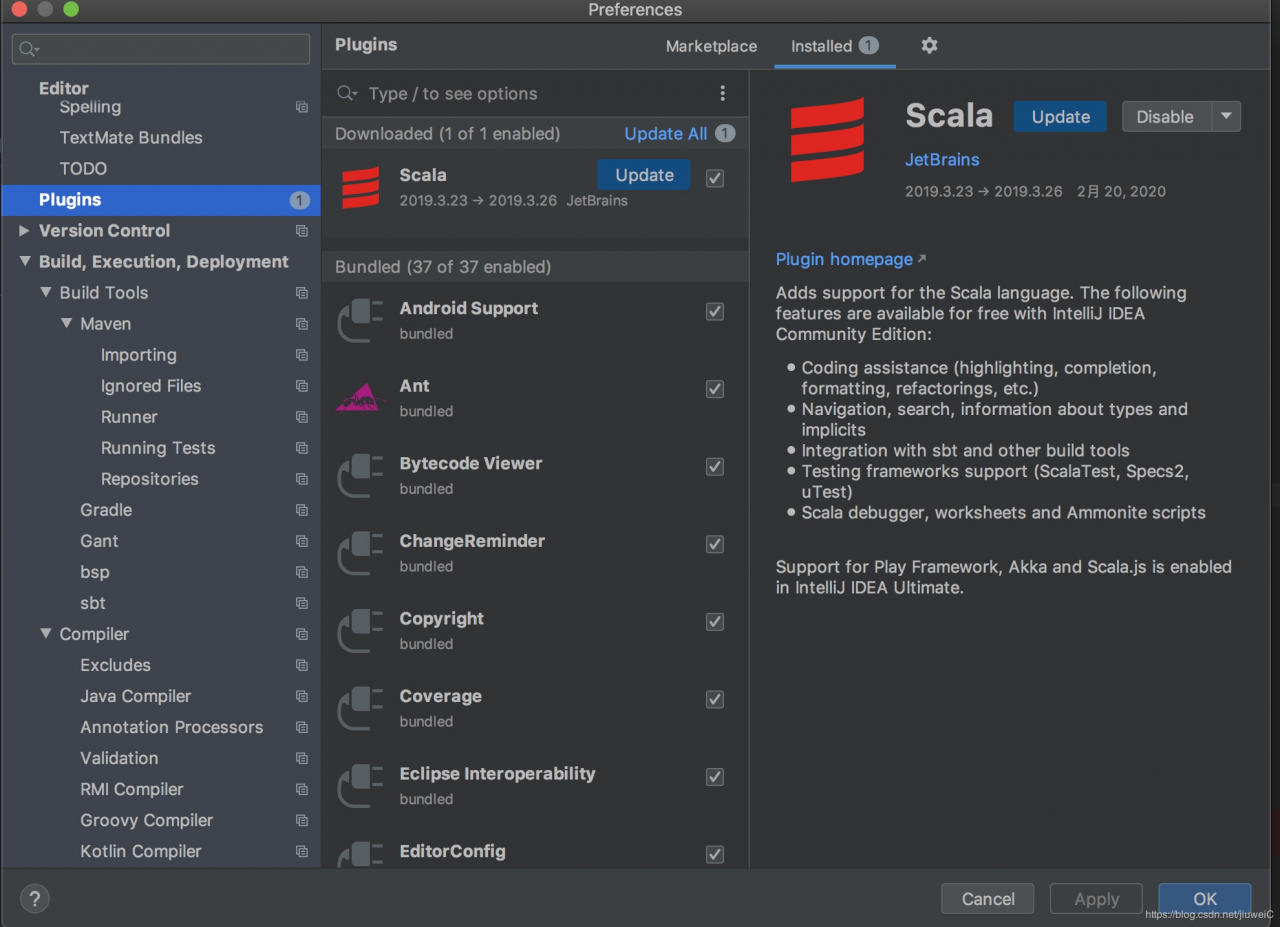Viewport: 1280px width, 927px height.
Task: Click the Android Support plugin icon
Action: pos(360,320)
